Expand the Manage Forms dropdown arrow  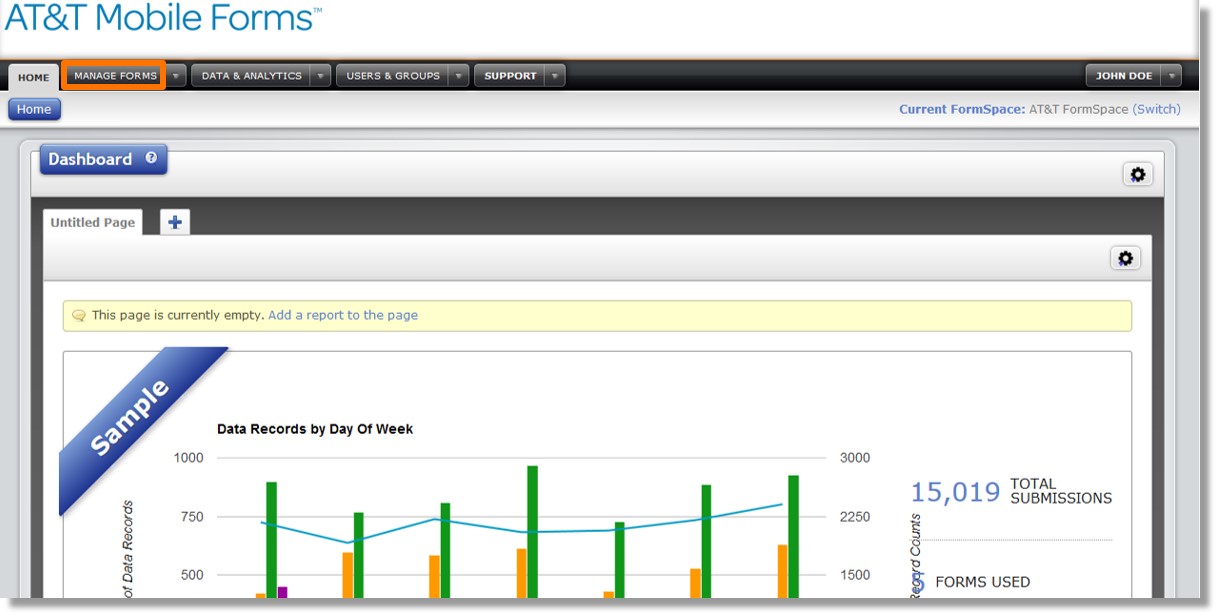click(x=176, y=76)
